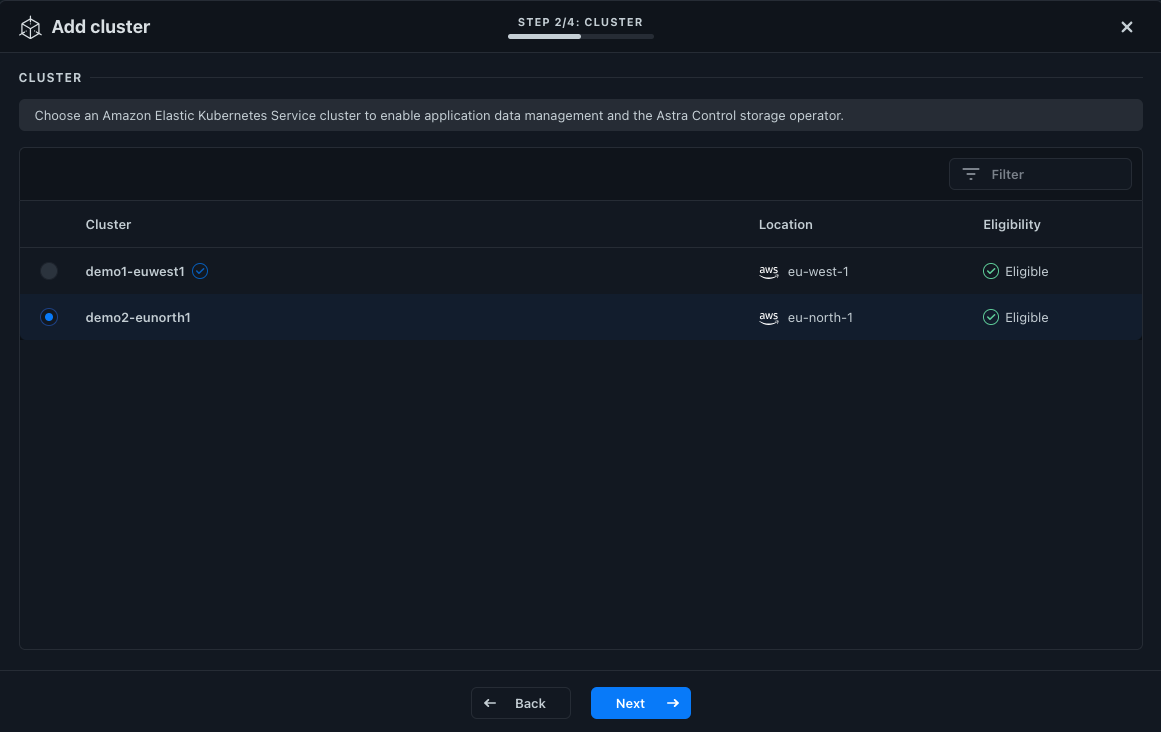Close the Add cluster dialog
Viewport: 1161px width, 732px height.
[1127, 27]
